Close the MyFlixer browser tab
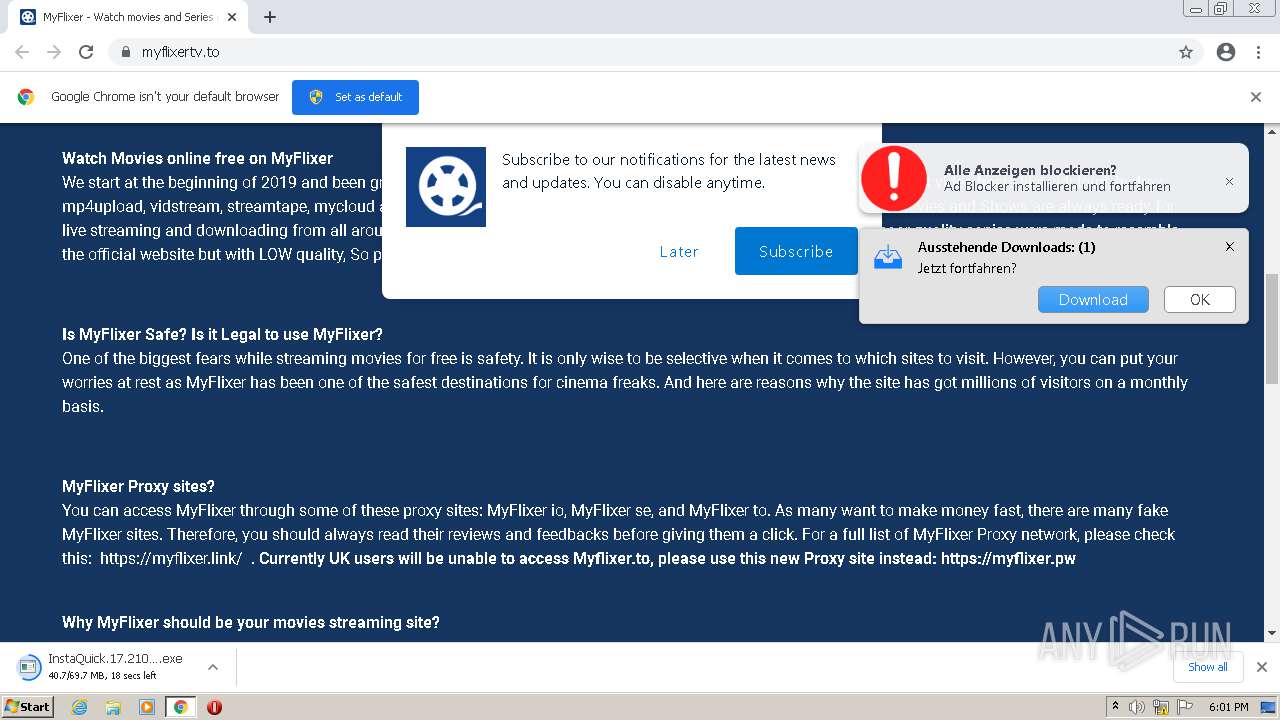 point(232,17)
